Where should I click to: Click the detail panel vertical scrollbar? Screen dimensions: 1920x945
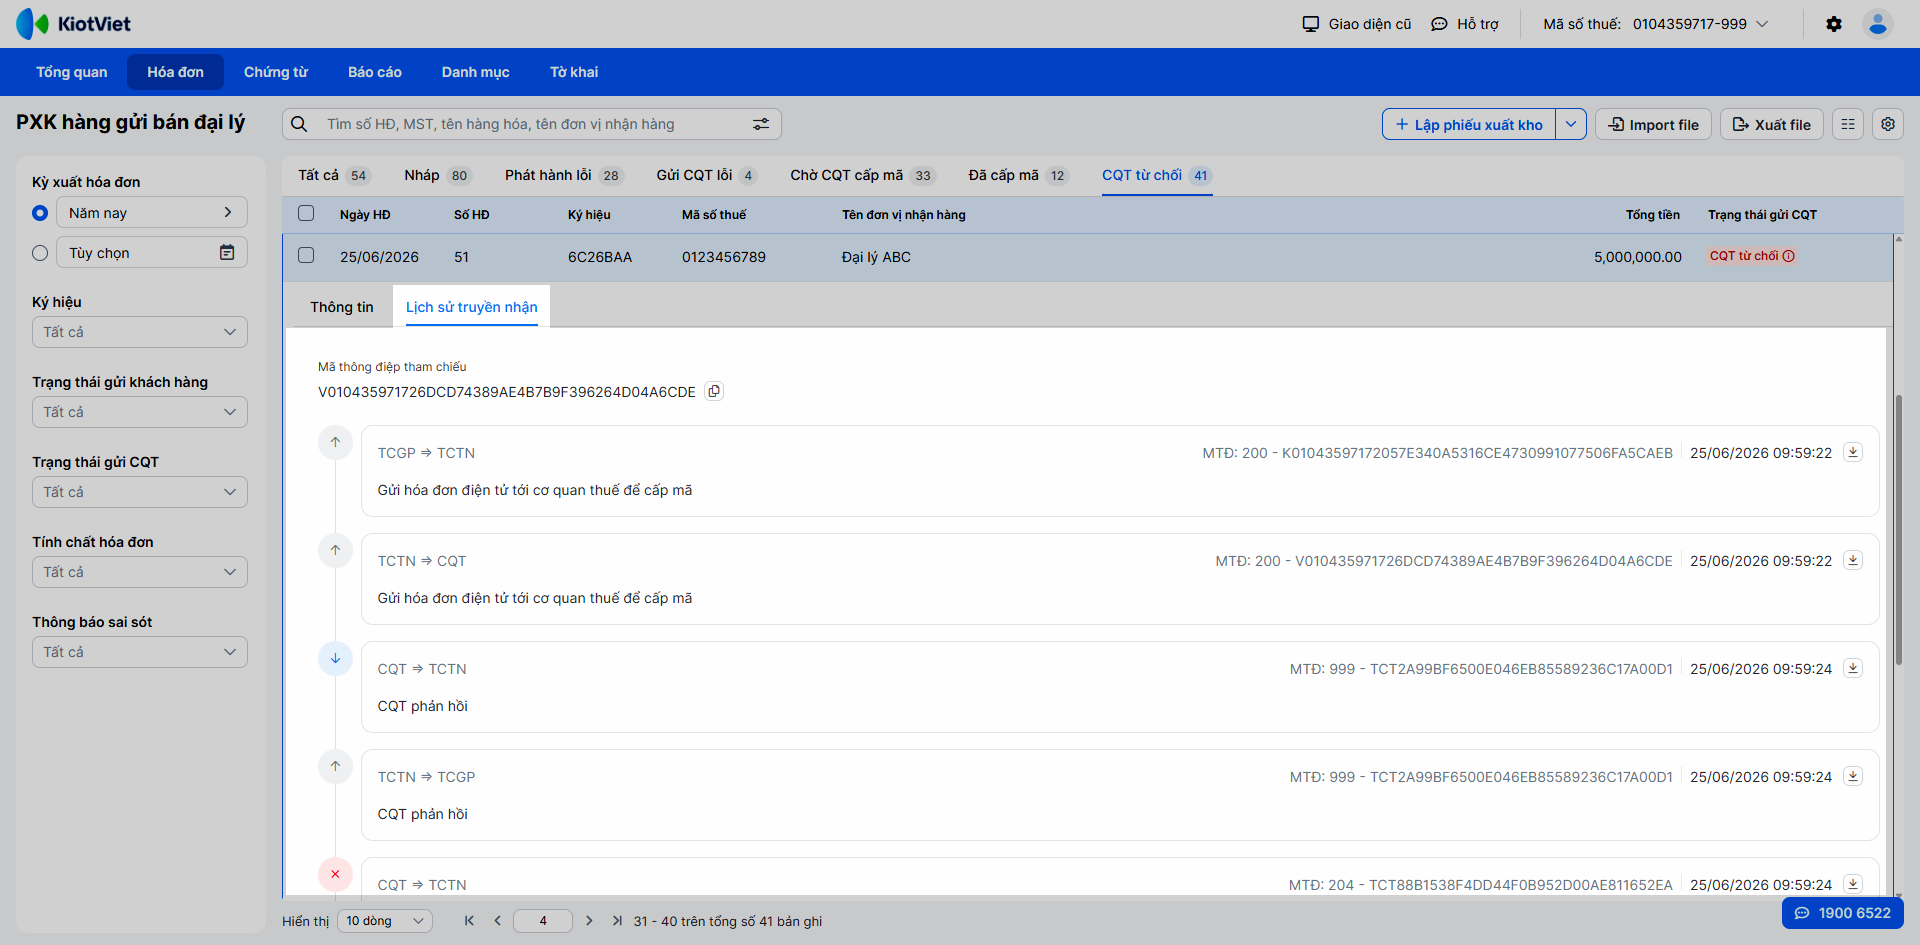coord(1899,530)
